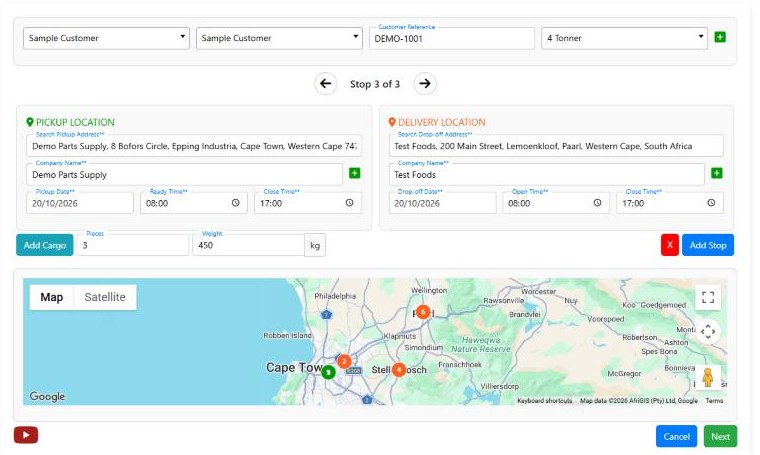This screenshot has width=760, height=455.
Task: Click the Stop 3 of 3 text
Action: (x=375, y=84)
